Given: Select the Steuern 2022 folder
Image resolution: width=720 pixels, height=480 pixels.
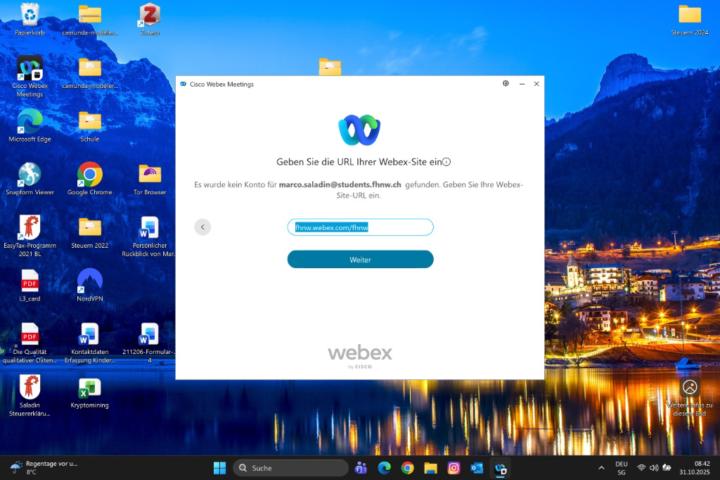Looking at the screenshot, I should 90,232.
